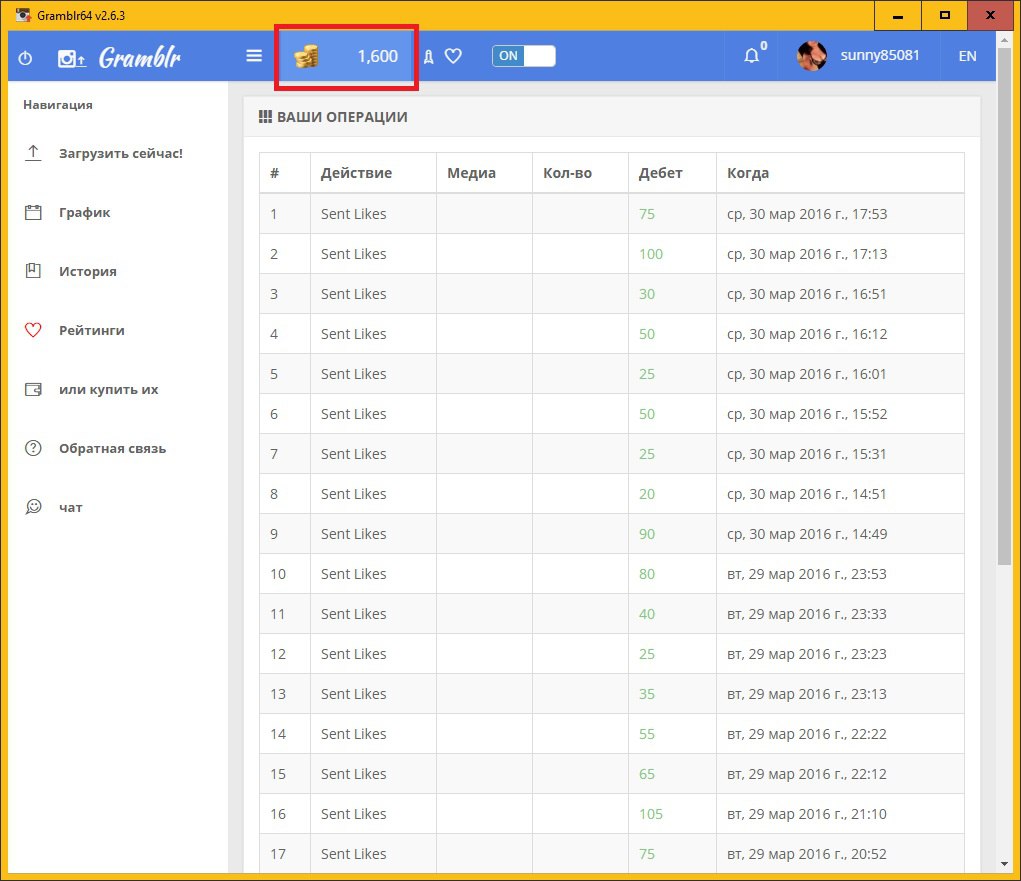The image size is (1021, 881).
Task: Click the date ending 16:51
Action: click(x=807, y=294)
